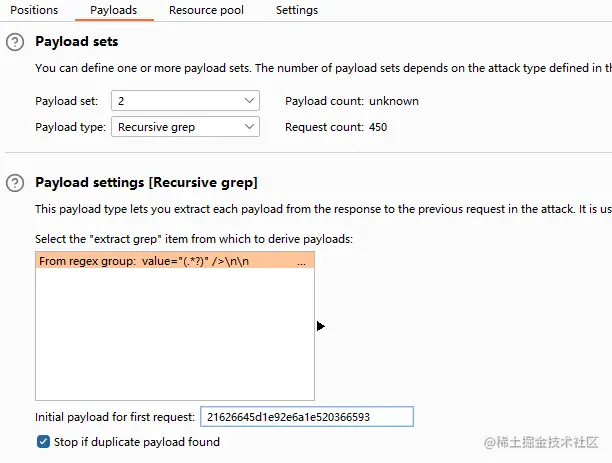Open the Payload set dropdown
The image size is (612, 463).
[185, 101]
